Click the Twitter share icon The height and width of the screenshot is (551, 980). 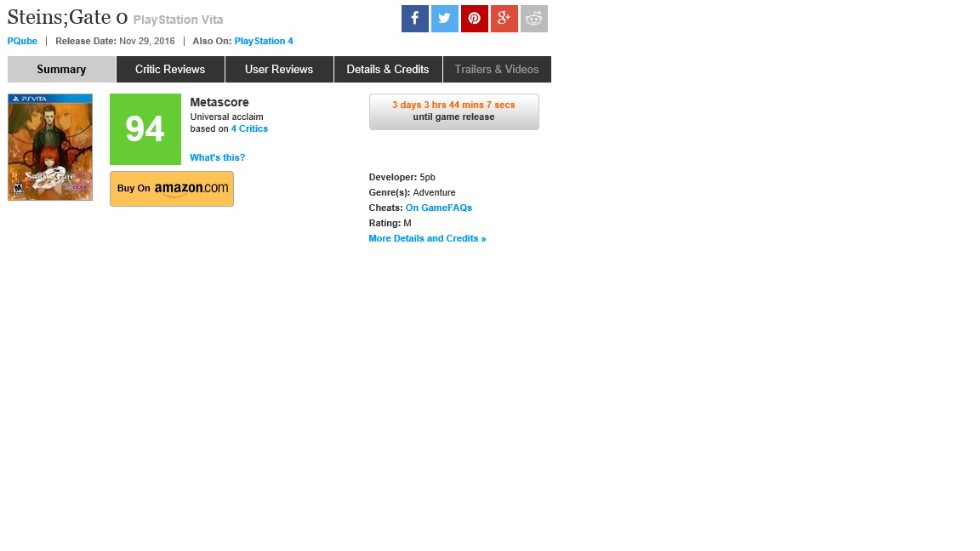[x=445, y=19]
